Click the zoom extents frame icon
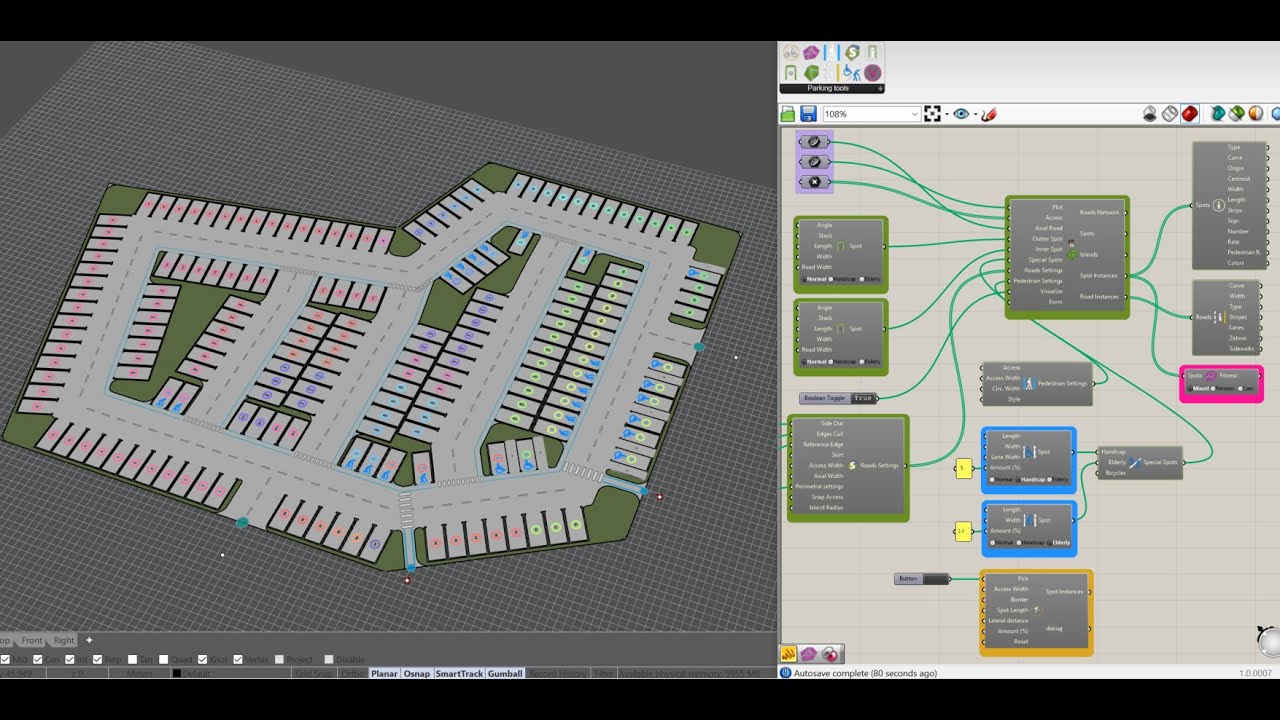Screen dimensions: 1280x720 tap(932, 114)
